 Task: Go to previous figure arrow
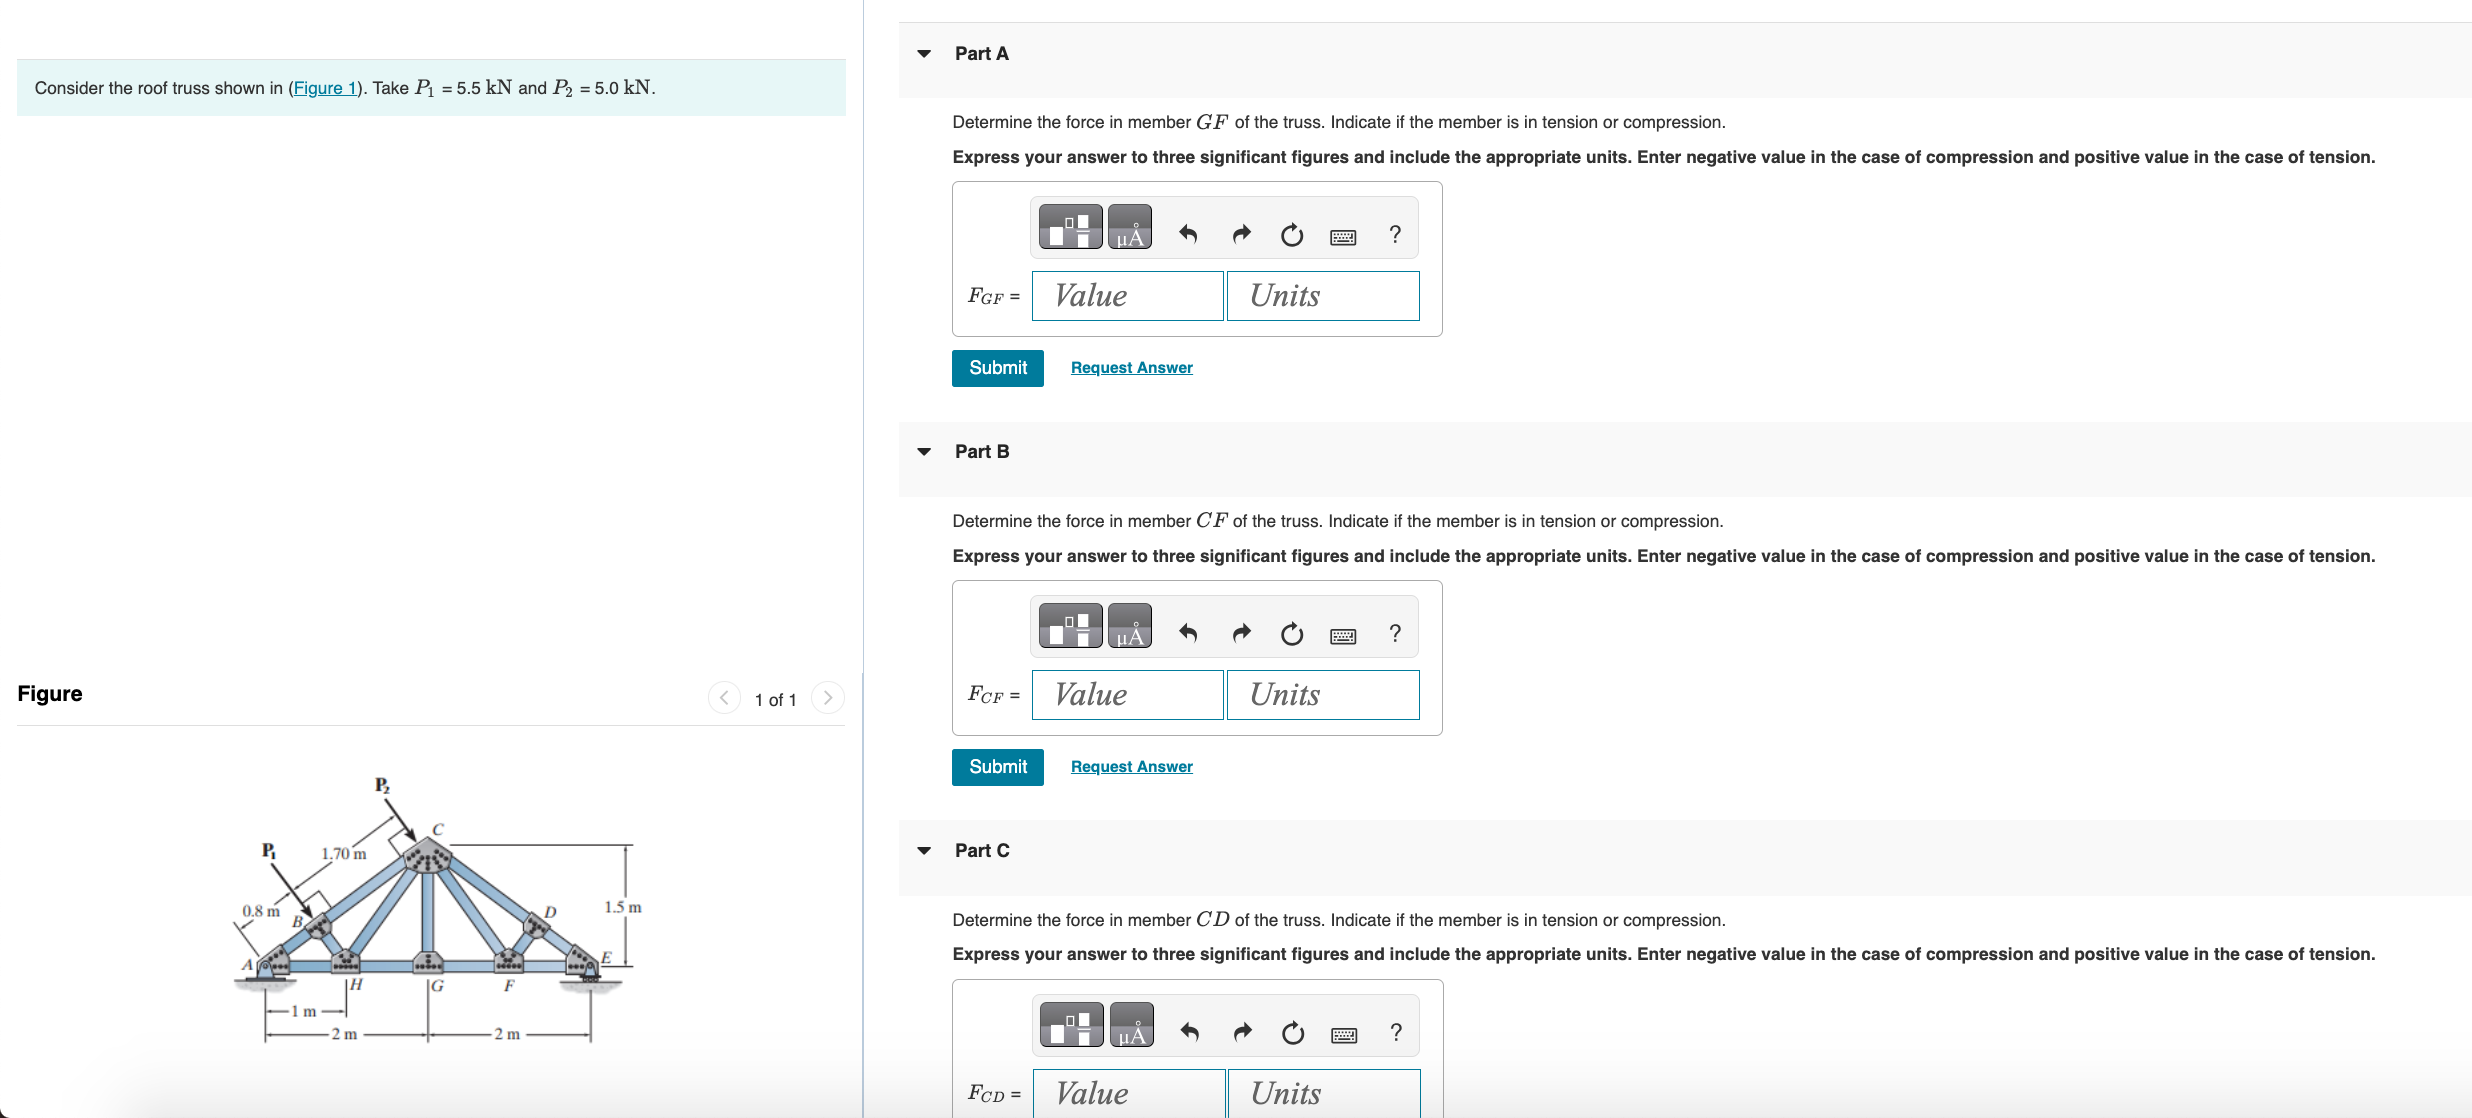click(x=724, y=698)
